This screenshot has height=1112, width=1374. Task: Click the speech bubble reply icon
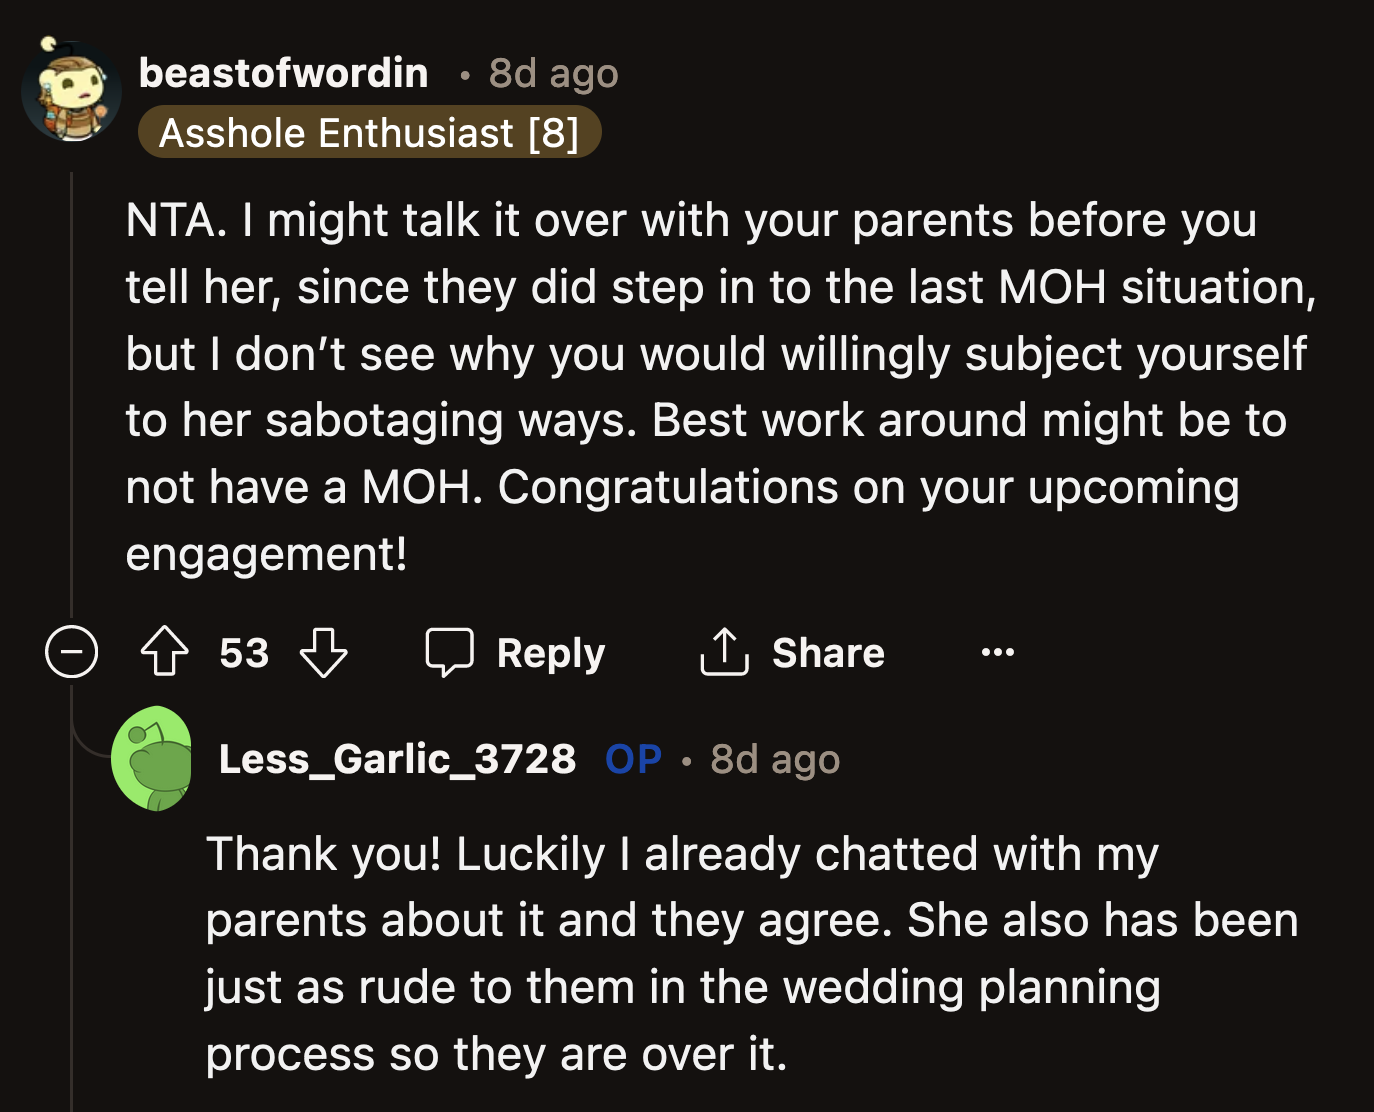pos(452,653)
